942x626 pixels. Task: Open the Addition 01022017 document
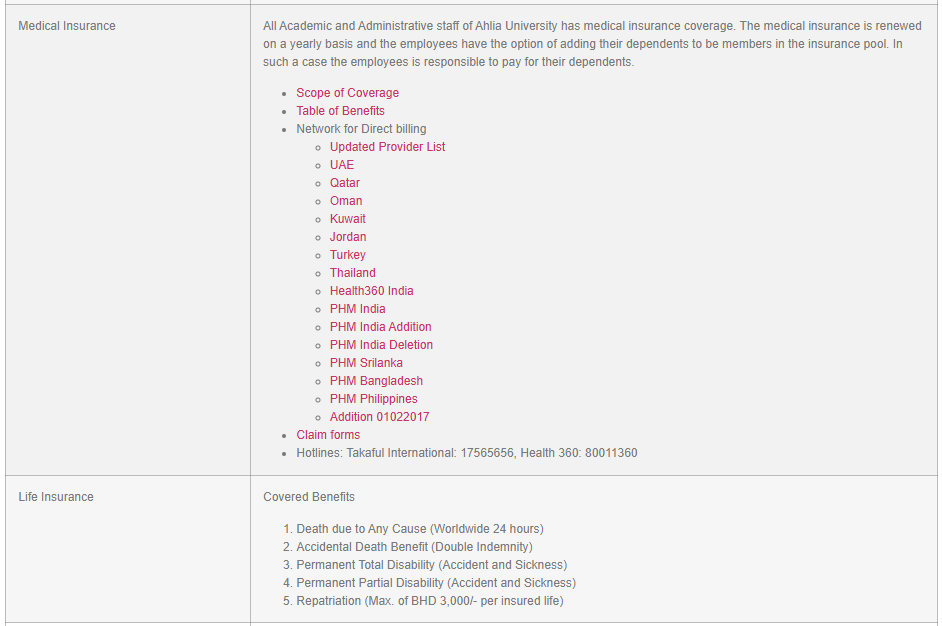pyautogui.click(x=379, y=416)
